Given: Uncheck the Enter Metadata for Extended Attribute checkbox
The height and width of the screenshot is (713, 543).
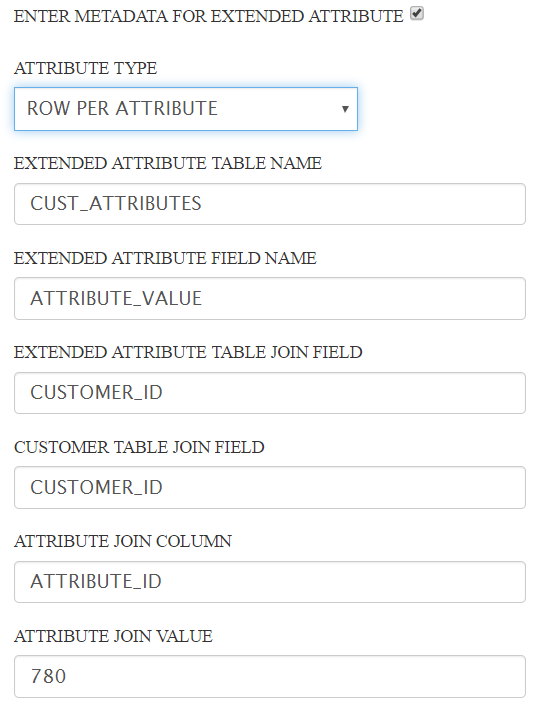Looking at the screenshot, I should 417,14.
